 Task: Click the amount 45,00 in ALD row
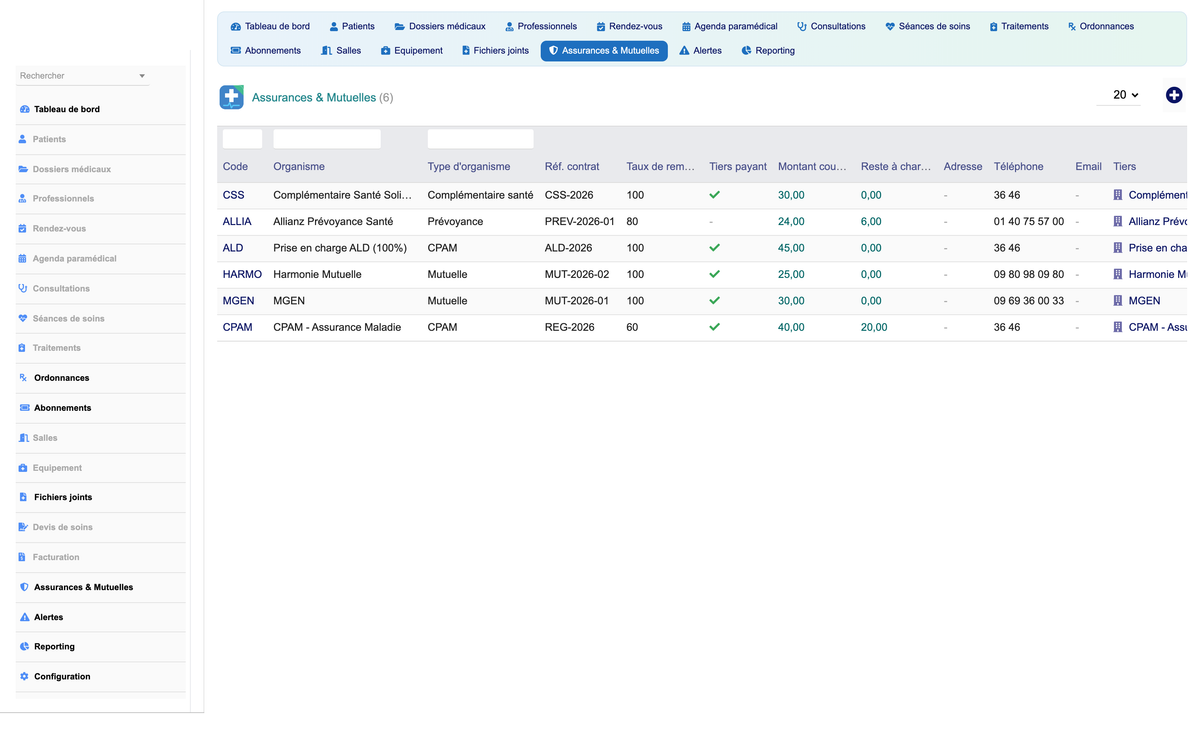point(791,248)
